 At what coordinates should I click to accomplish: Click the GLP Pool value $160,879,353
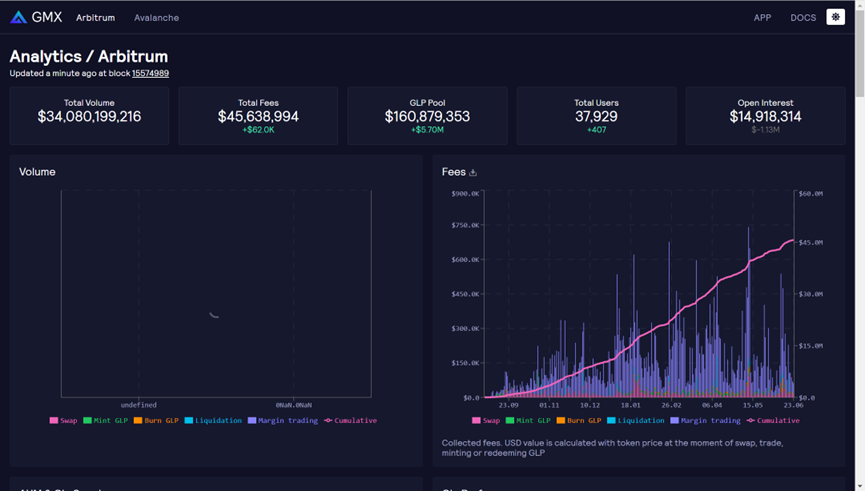click(428, 116)
